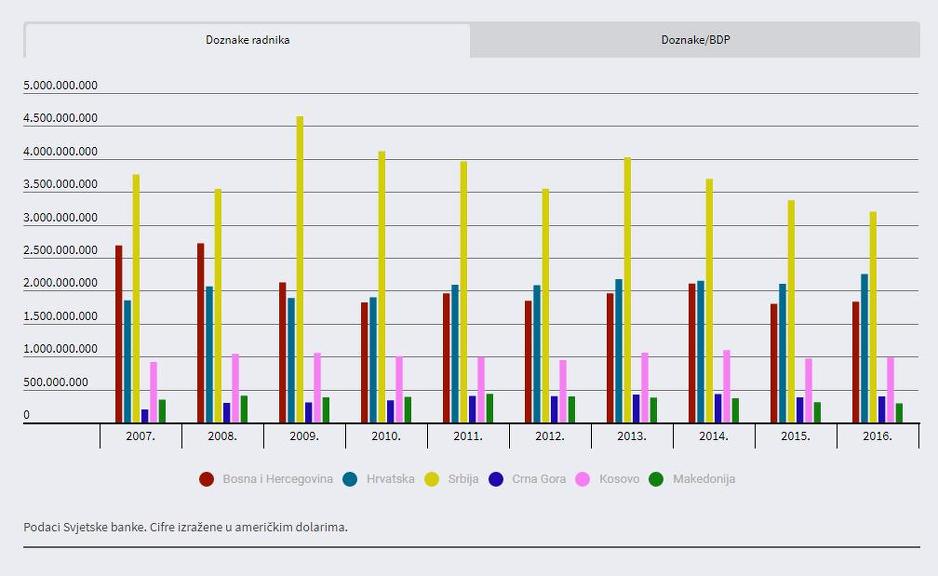Screen dimensions: 938x576
Task: Toggle Bosna i Hercegovina red legend circle
Action: [207, 479]
